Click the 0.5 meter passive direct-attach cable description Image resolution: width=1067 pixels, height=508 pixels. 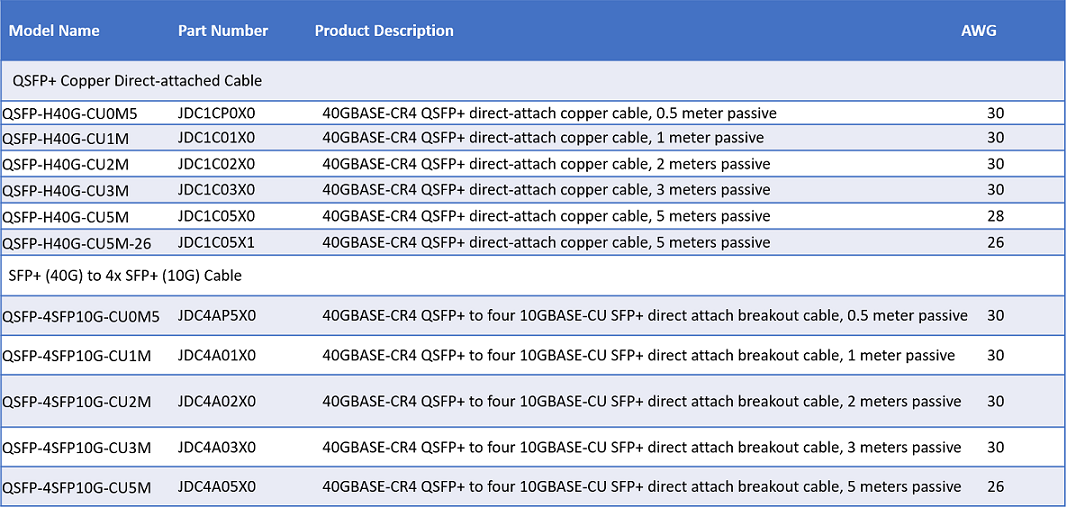[549, 112]
